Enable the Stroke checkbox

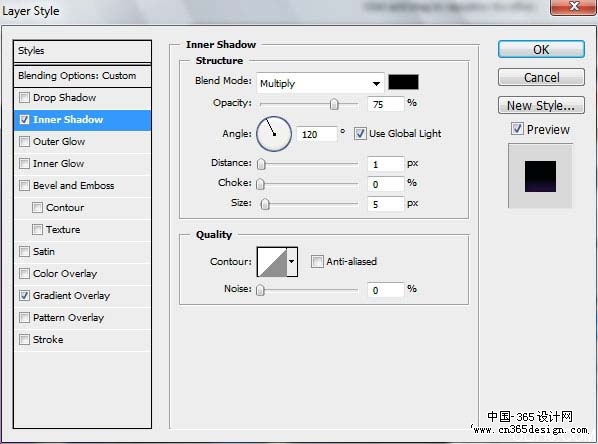[x=24, y=339]
